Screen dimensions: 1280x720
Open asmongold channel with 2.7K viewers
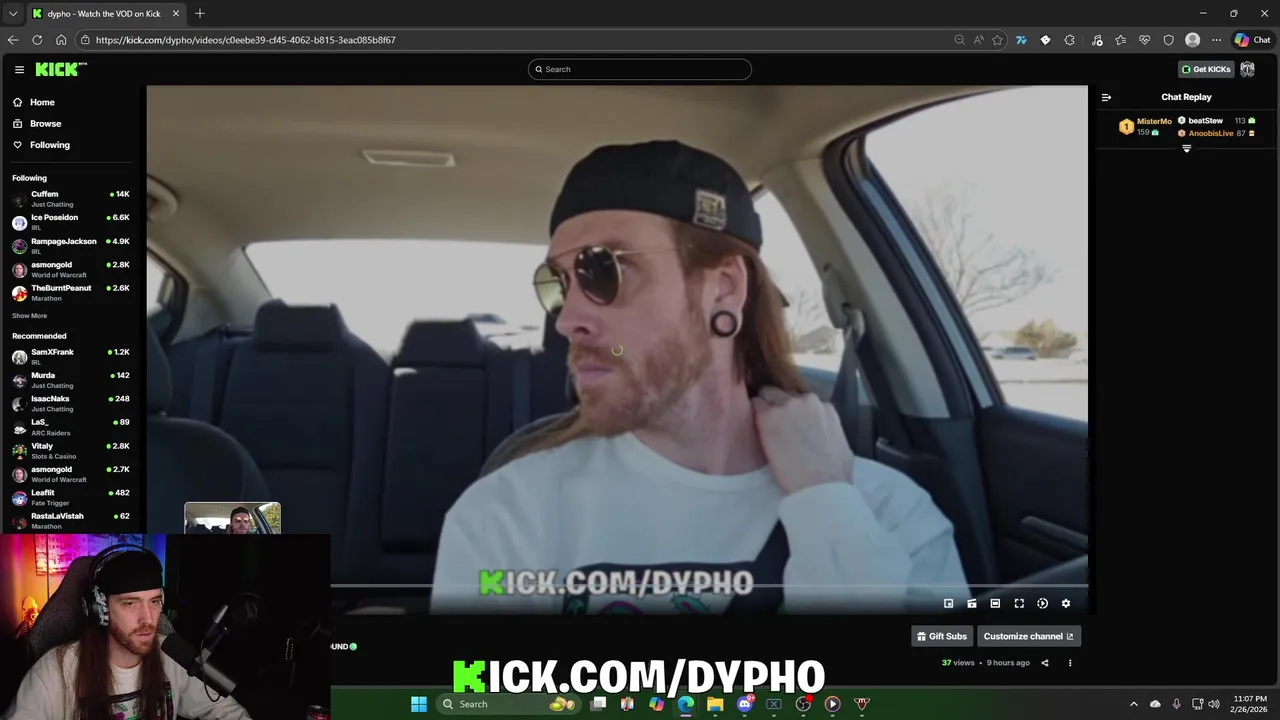(x=70, y=474)
